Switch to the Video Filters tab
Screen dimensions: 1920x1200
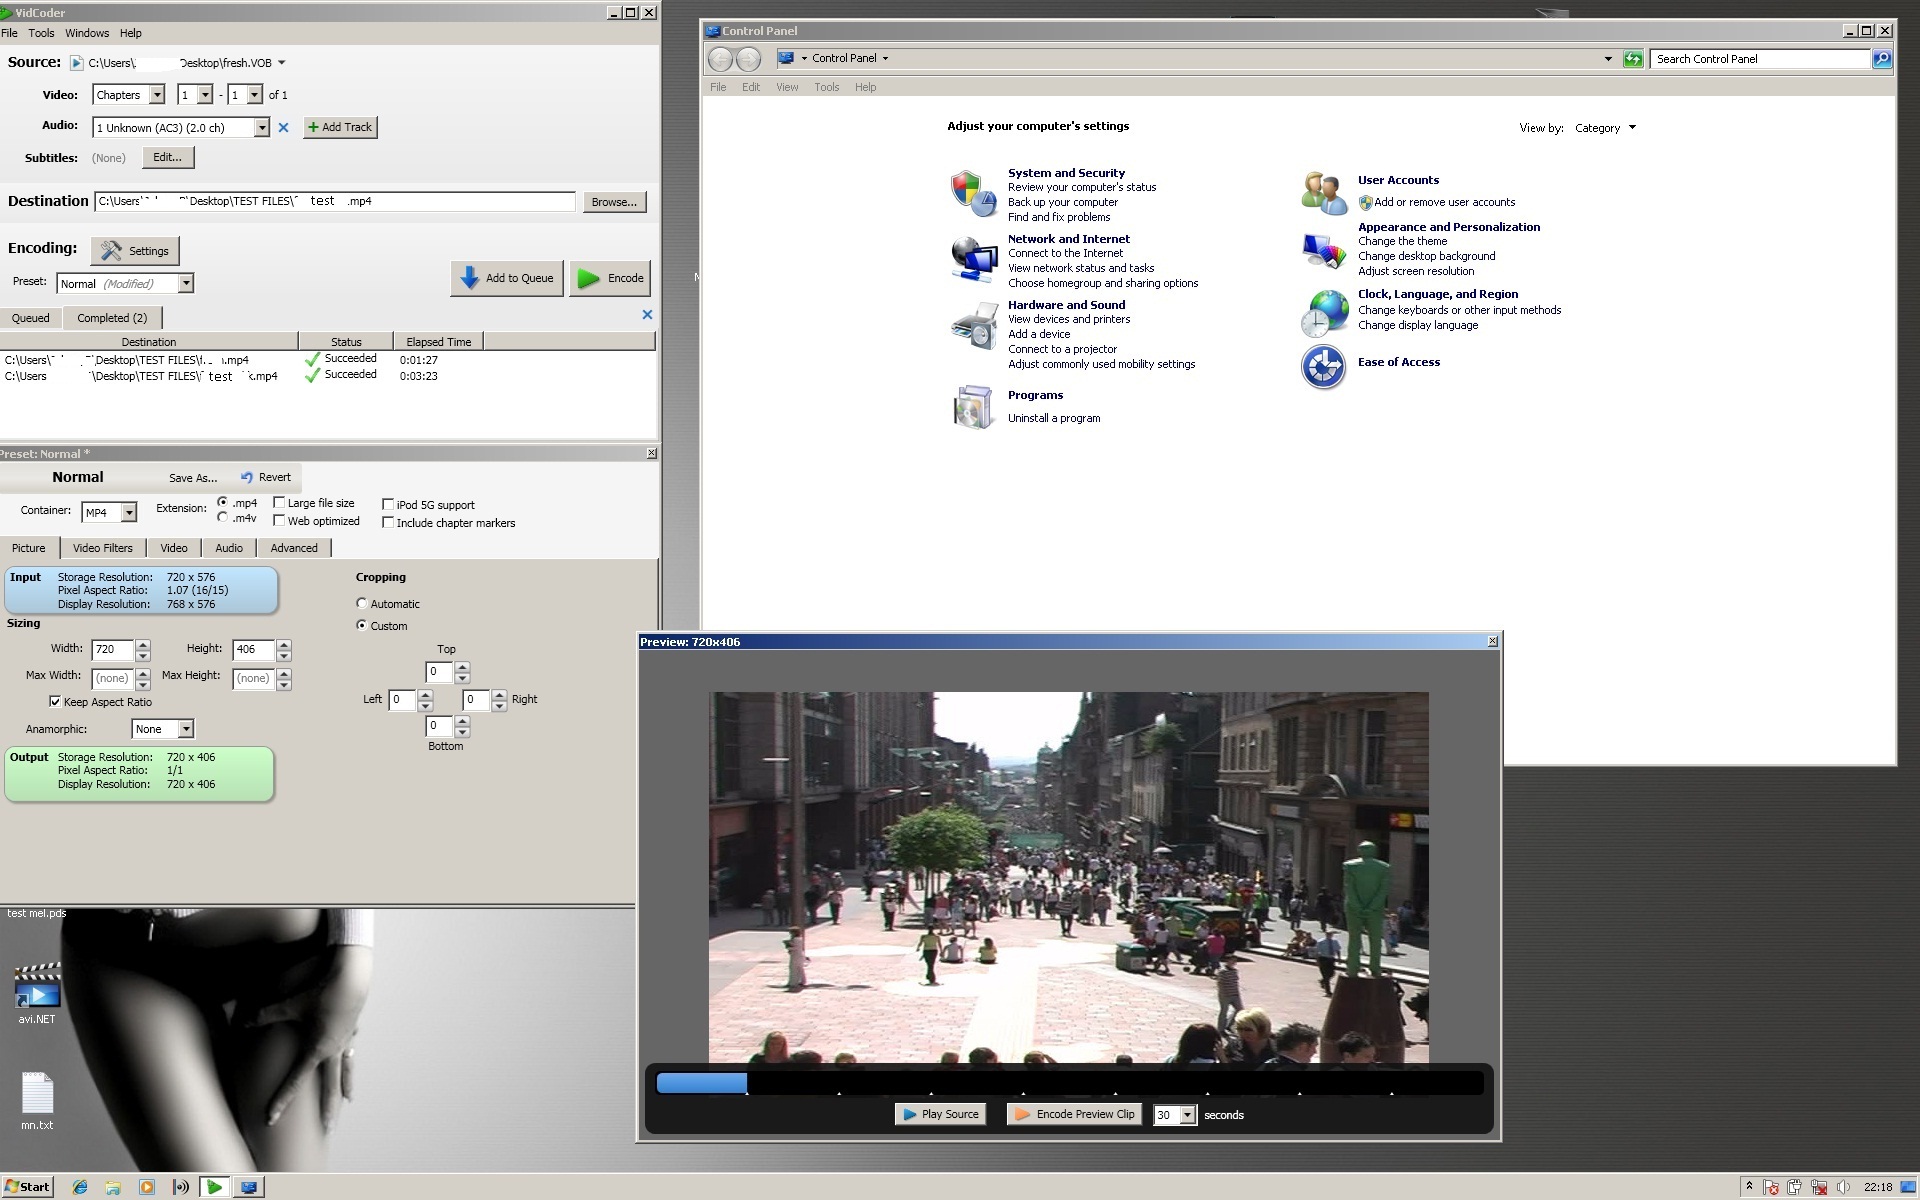(103, 548)
